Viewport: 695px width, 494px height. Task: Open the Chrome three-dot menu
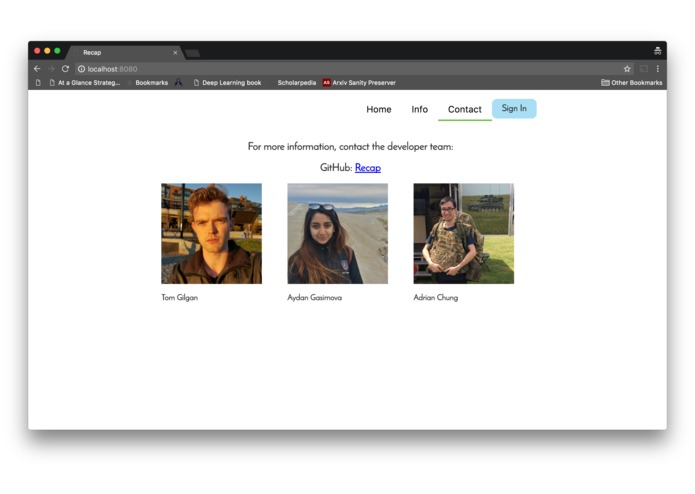click(658, 69)
